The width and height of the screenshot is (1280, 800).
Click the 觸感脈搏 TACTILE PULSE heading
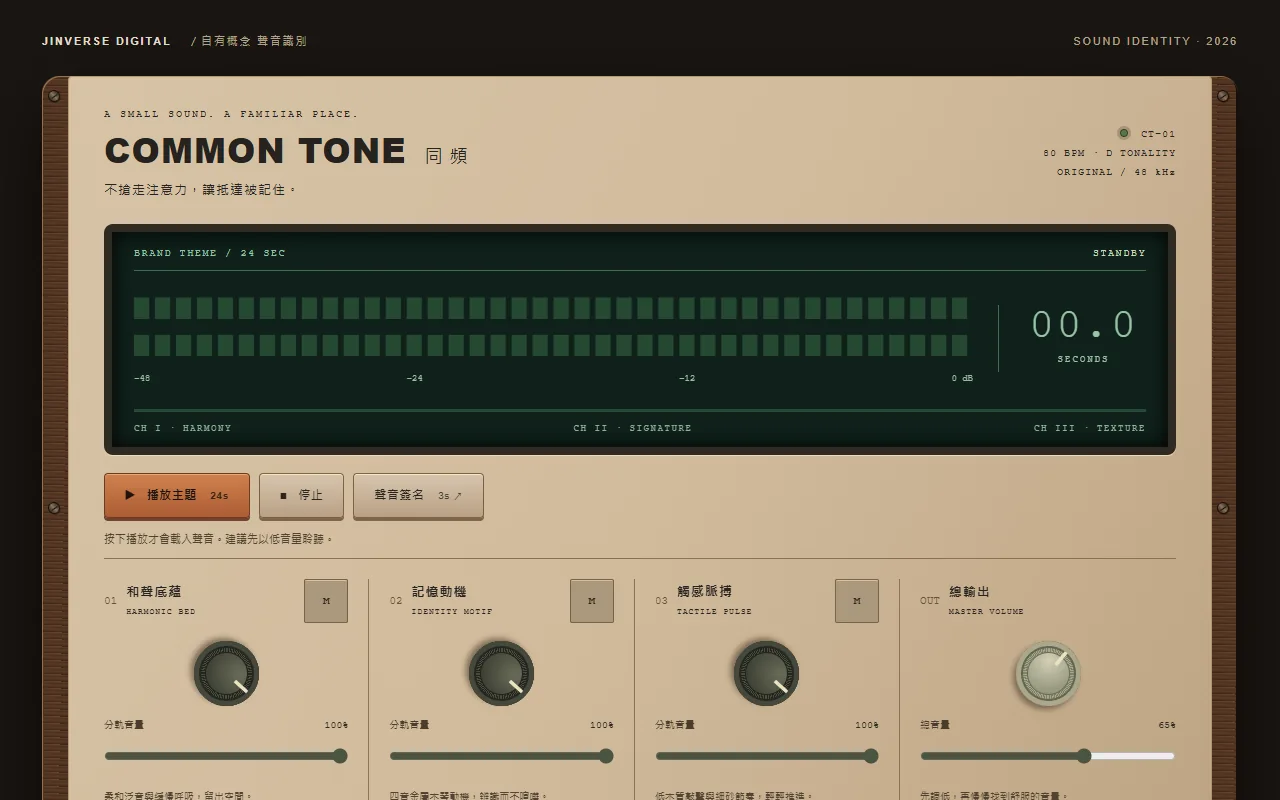[x=714, y=600]
